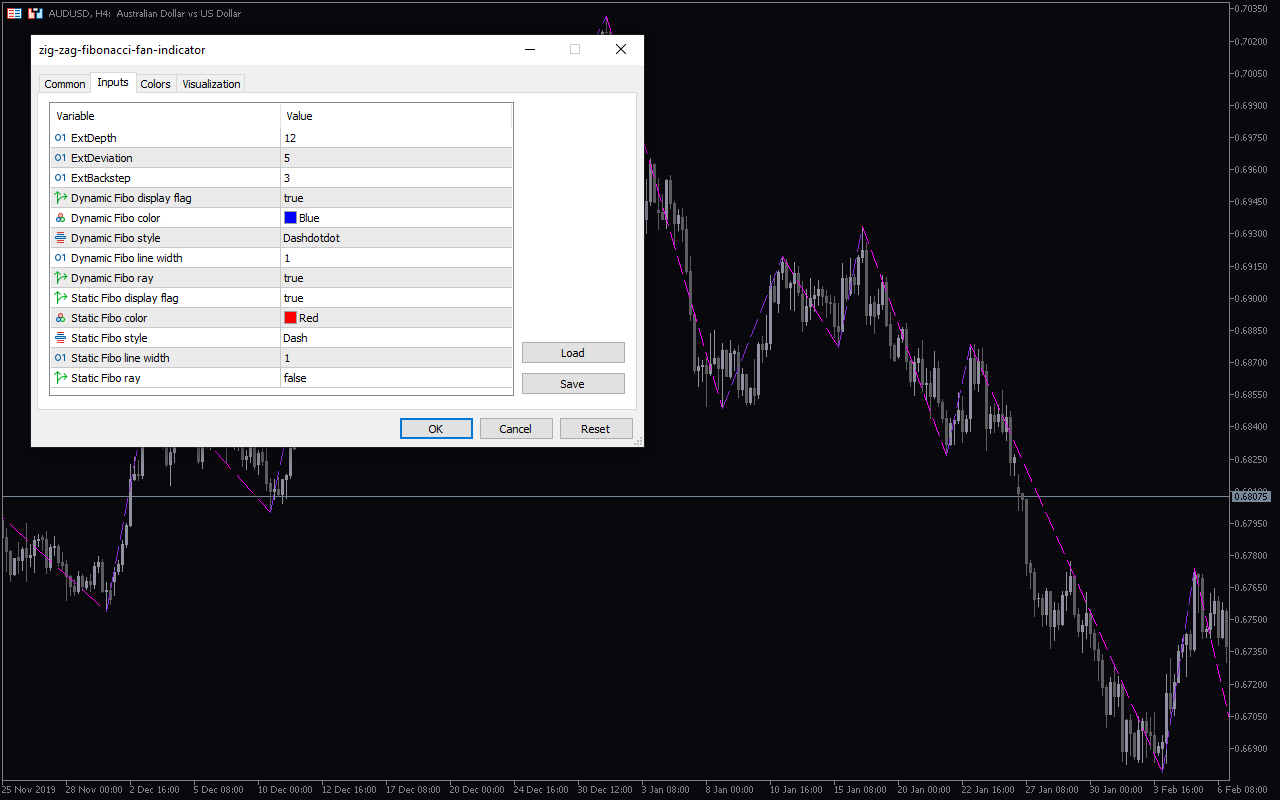Switch to the Colors tab

click(155, 84)
